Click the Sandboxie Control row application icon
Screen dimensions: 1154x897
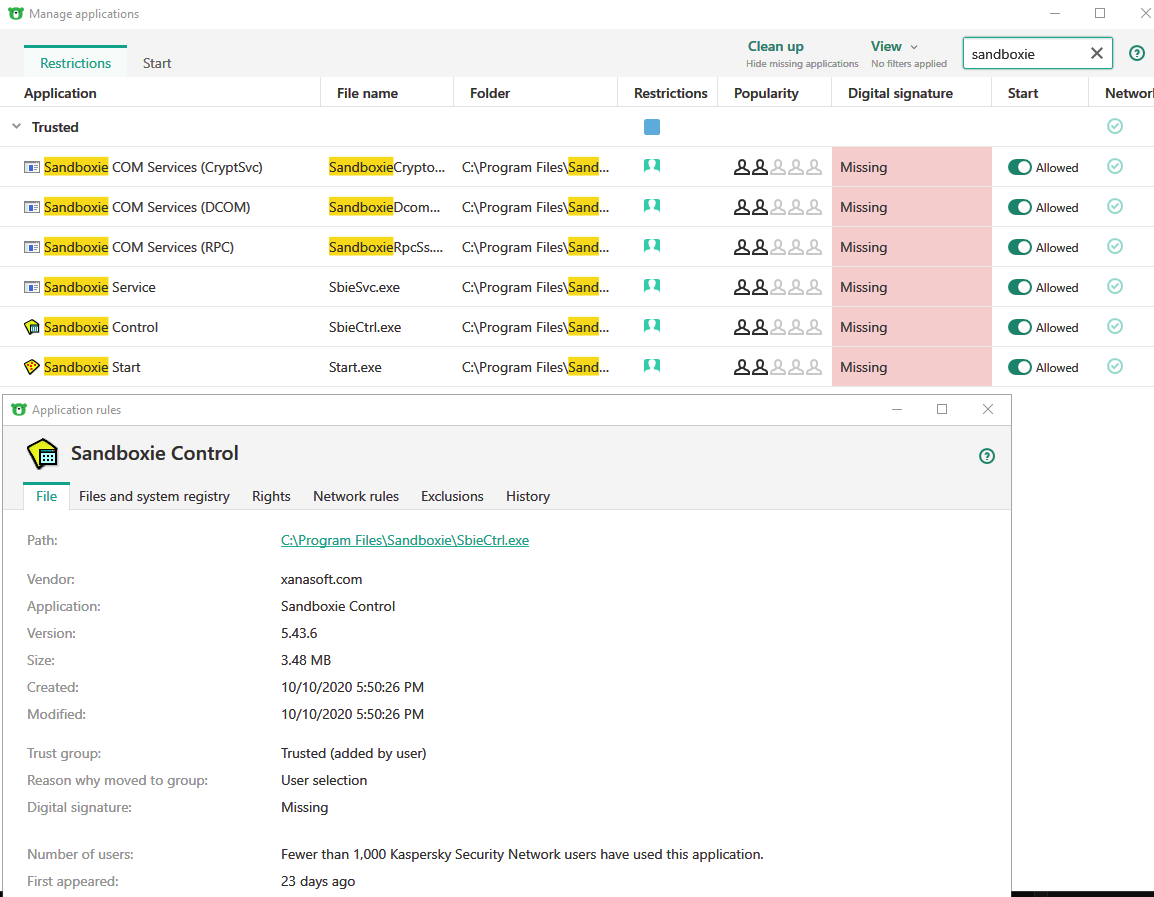32,327
